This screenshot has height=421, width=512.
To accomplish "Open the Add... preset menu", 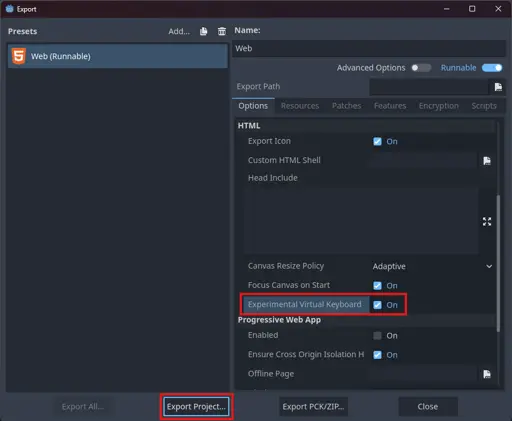I will [x=179, y=31].
